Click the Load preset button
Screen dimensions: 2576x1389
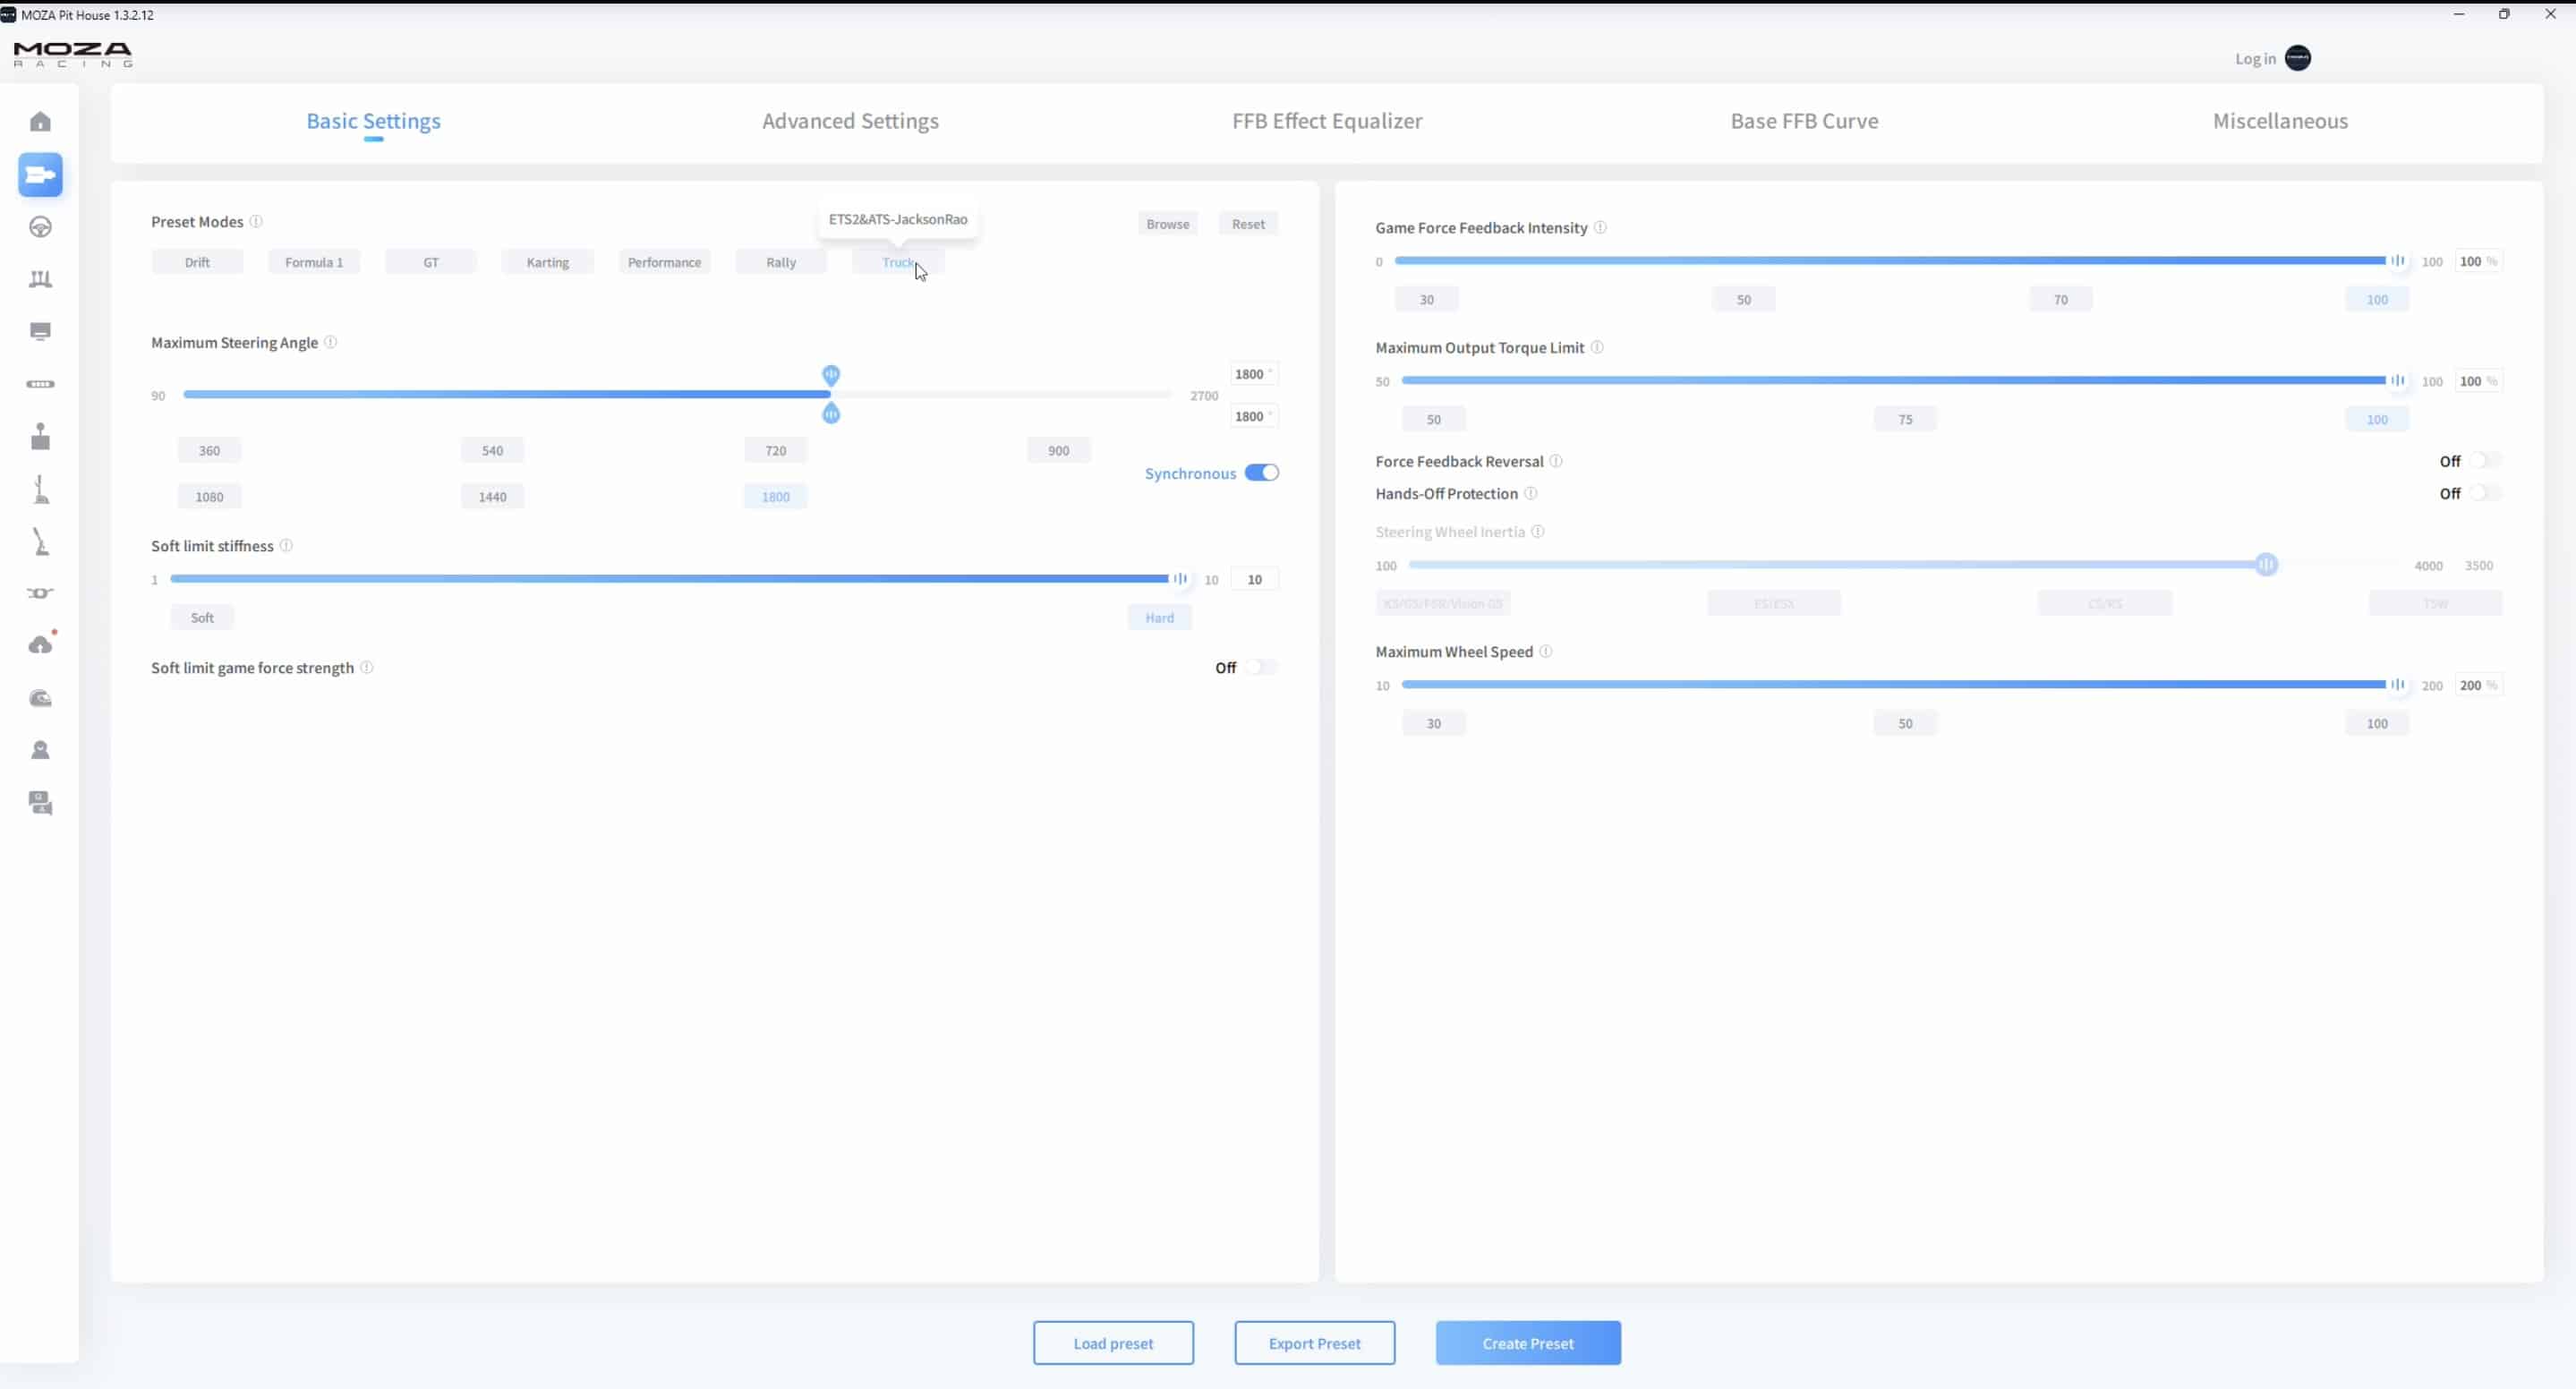(1113, 1343)
